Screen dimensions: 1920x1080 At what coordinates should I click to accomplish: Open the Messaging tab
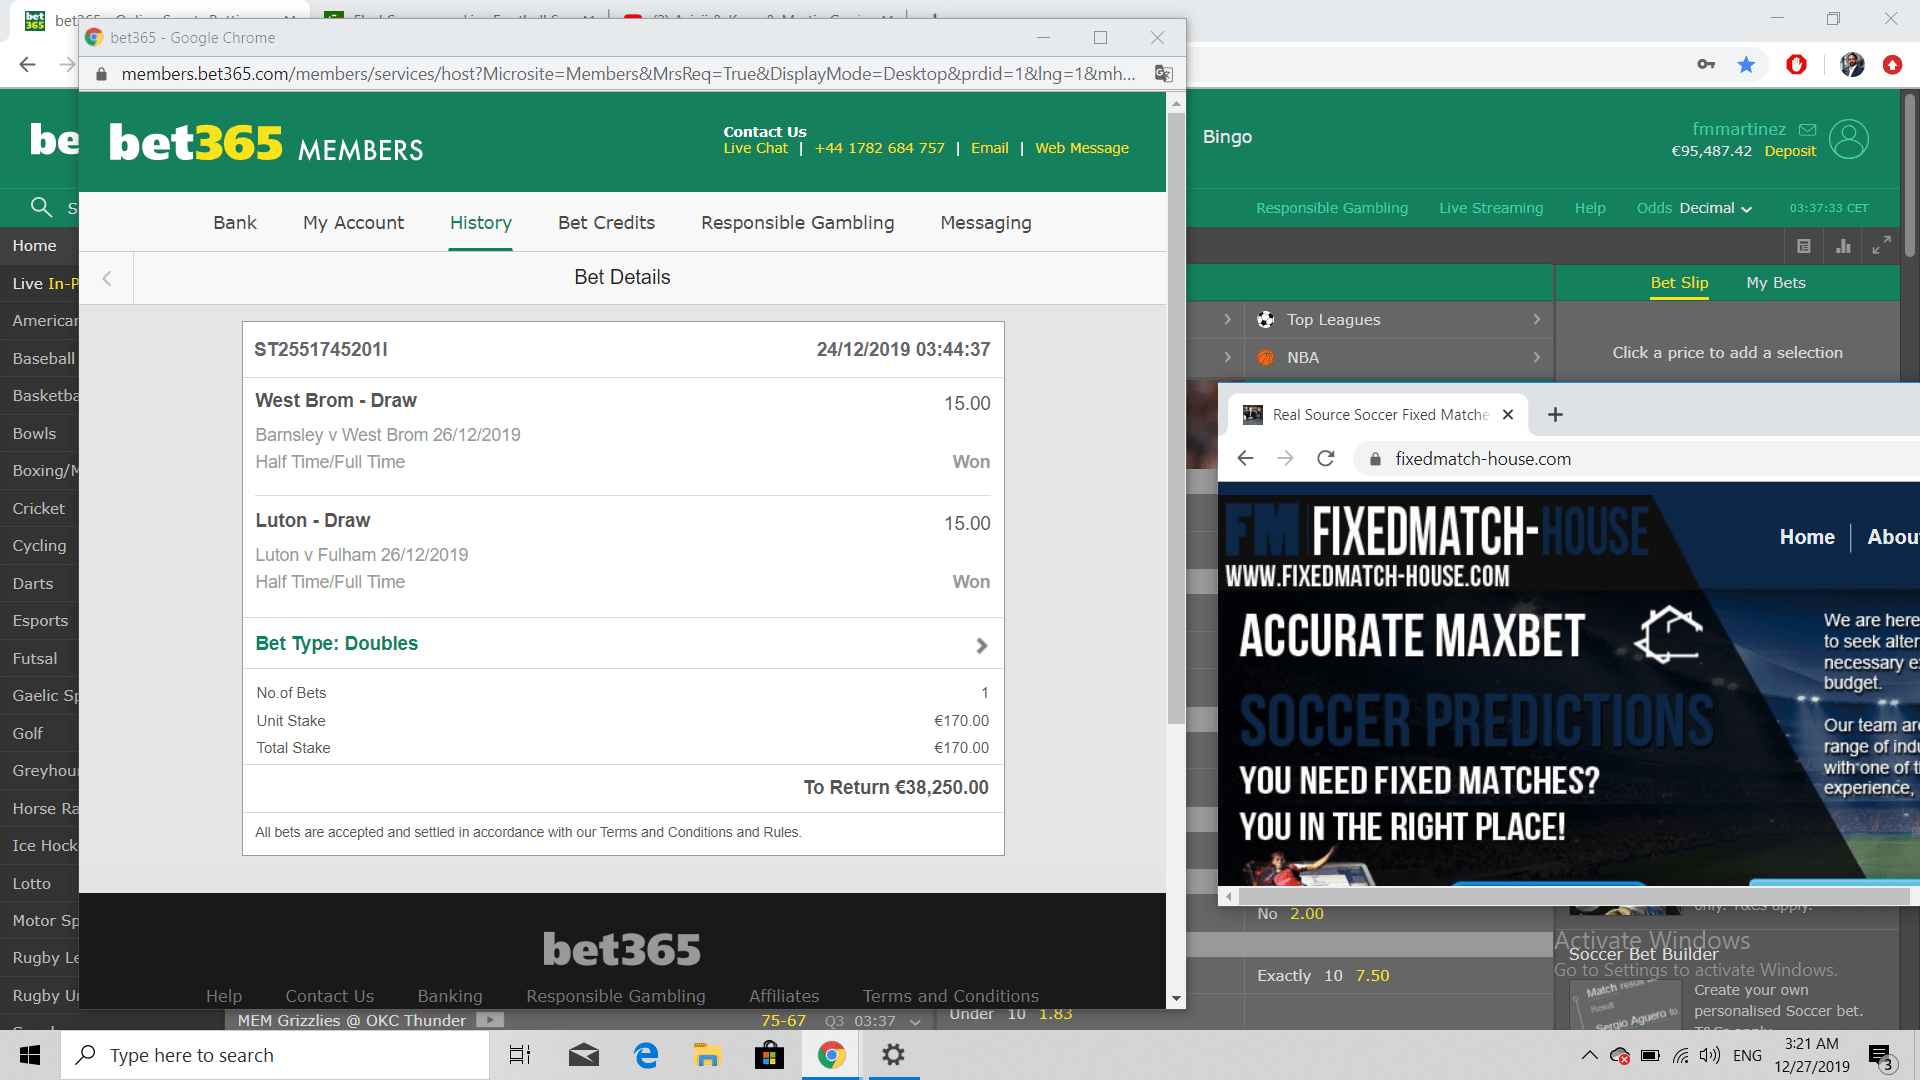(x=985, y=223)
